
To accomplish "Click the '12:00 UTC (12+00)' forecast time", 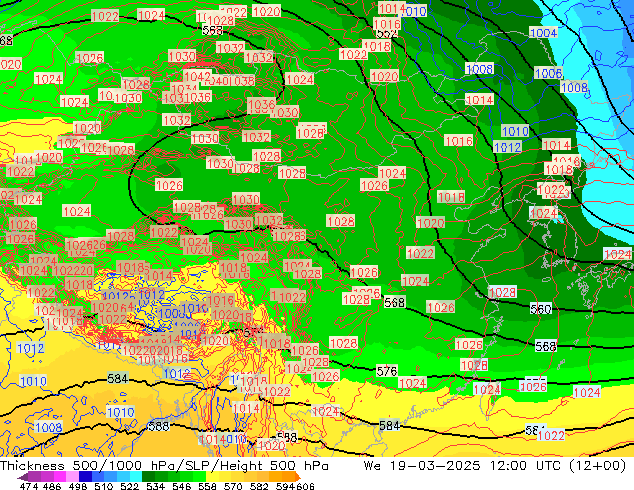I will tap(558, 465).
